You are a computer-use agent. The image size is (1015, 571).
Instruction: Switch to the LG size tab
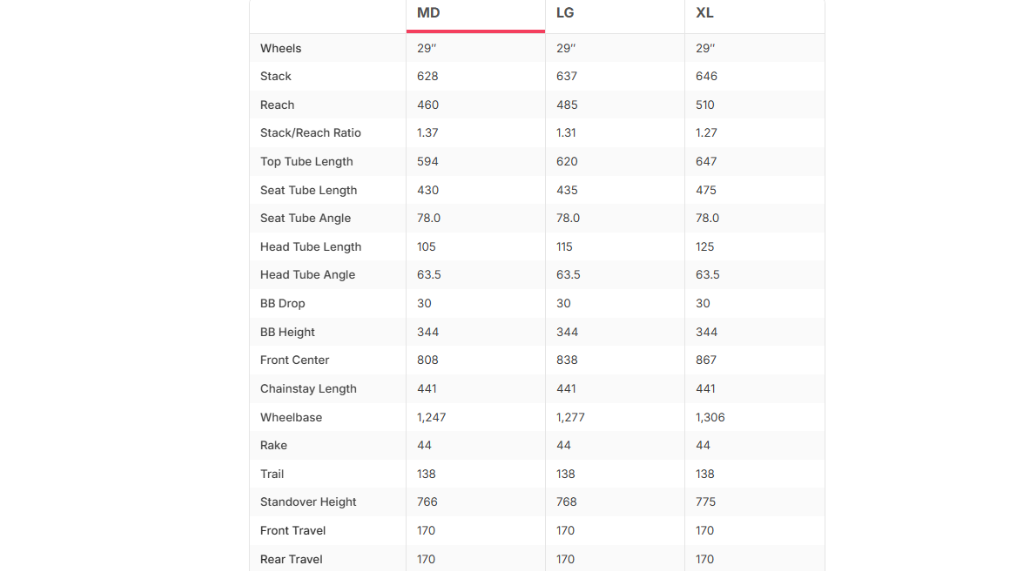pyautogui.click(x=614, y=14)
